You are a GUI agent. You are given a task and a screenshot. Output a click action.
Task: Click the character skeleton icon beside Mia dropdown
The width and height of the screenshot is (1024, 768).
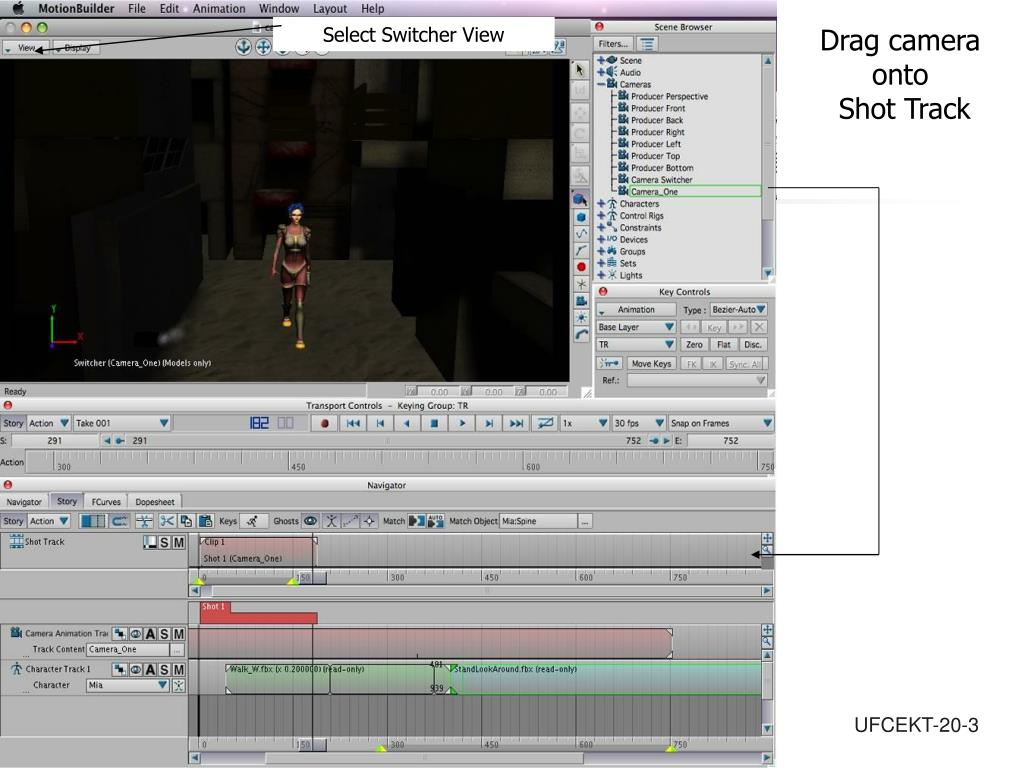tap(178, 685)
